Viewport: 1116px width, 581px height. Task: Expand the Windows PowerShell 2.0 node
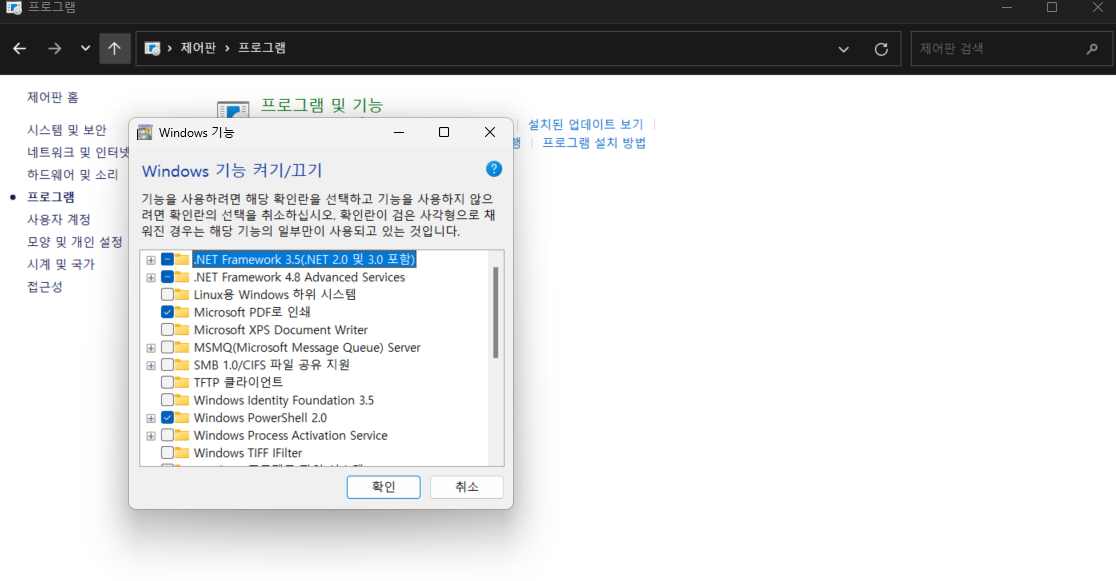tap(151, 418)
